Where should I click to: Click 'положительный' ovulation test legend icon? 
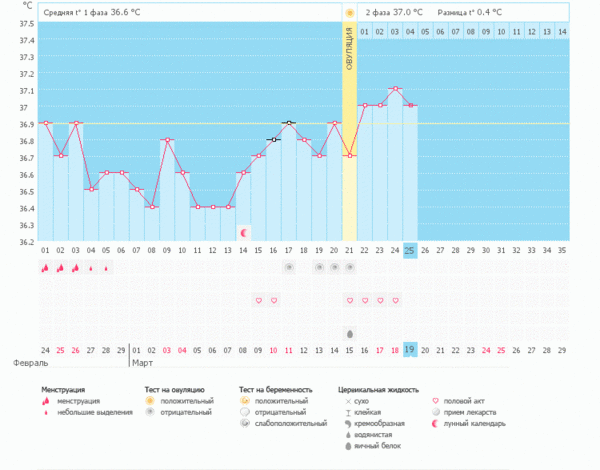pyautogui.click(x=149, y=401)
